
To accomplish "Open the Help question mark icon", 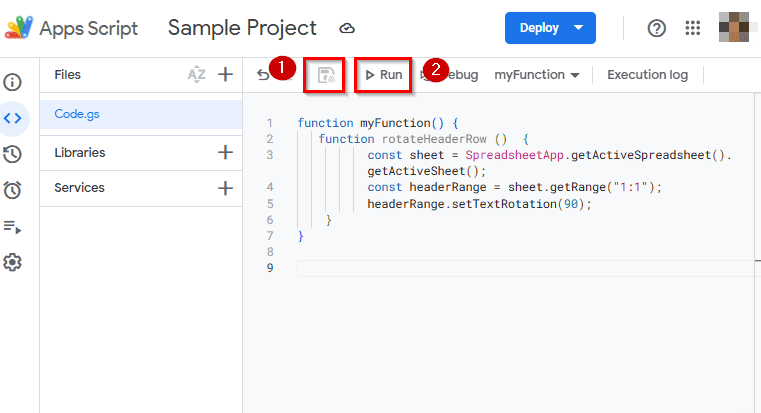I will 657,28.
